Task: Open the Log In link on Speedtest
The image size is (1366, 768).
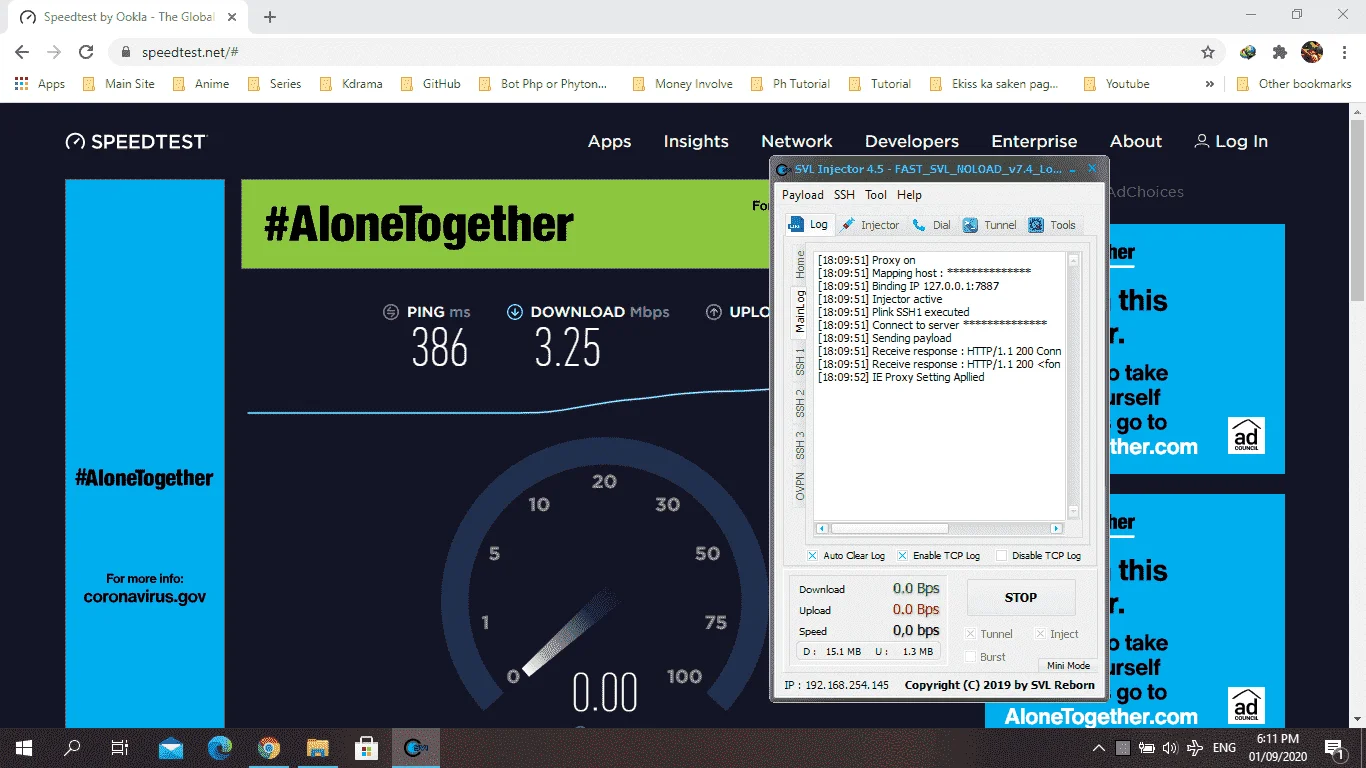Action: pyautogui.click(x=1231, y=141)
